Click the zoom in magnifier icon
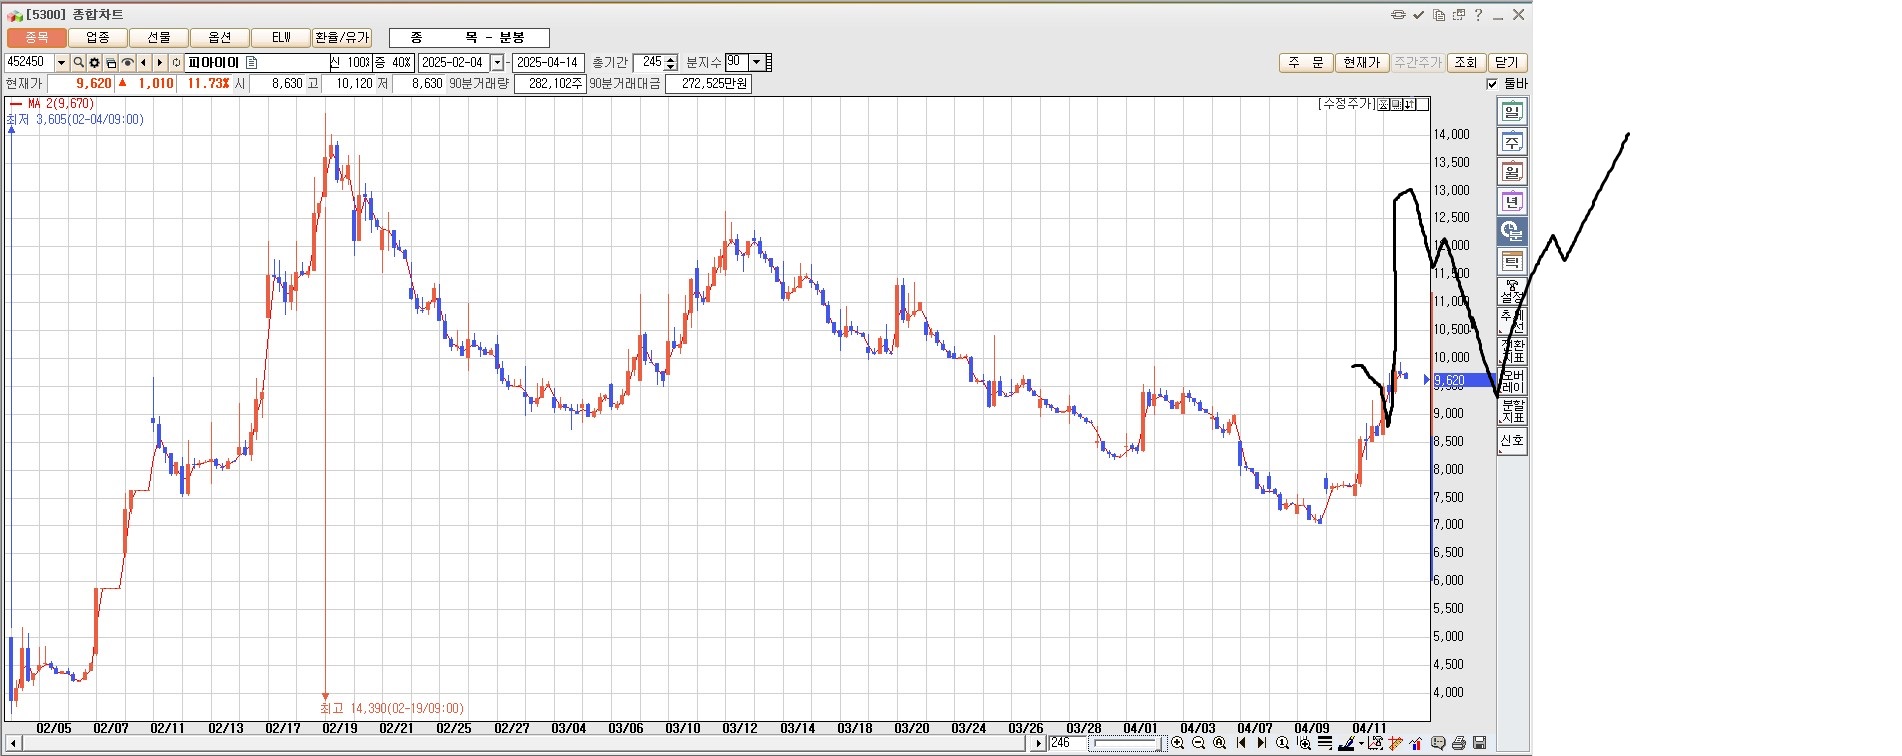 coord(1178,743)
